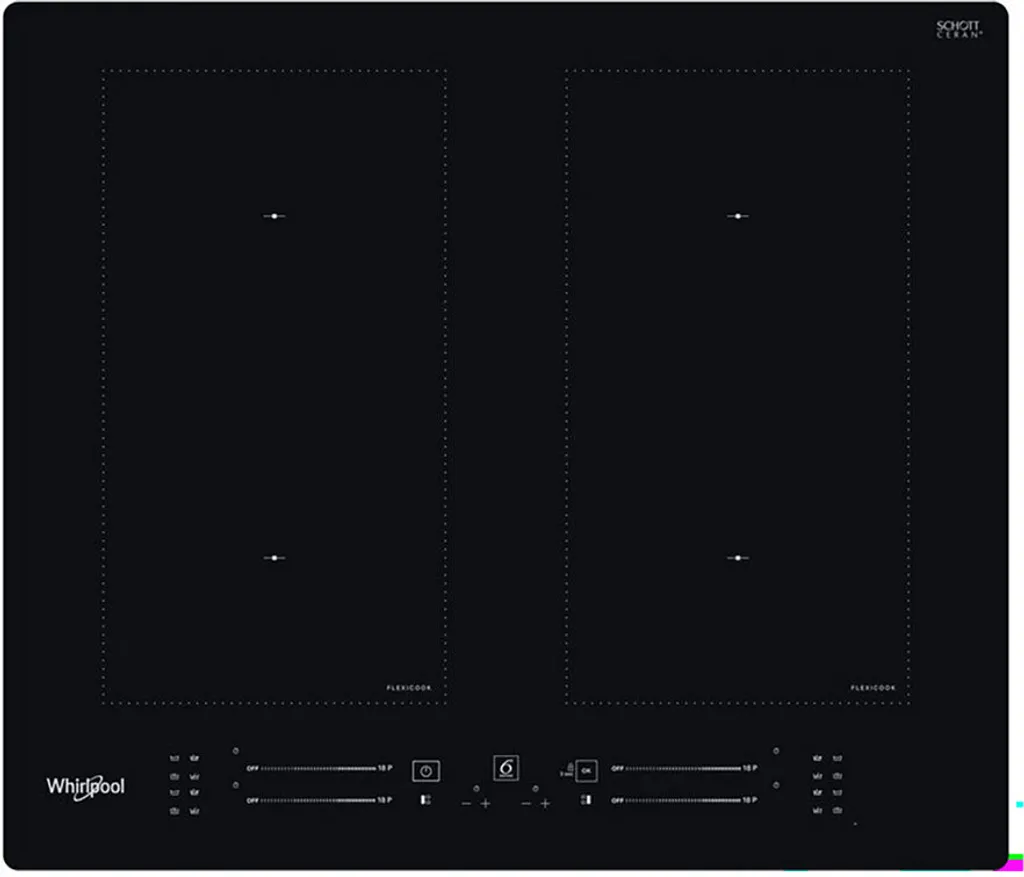Image resolution: width=1024 pixels, height=877 pixels.
Task: Tap the FlexiCook icon below the OK button
Action: point(586,799)
